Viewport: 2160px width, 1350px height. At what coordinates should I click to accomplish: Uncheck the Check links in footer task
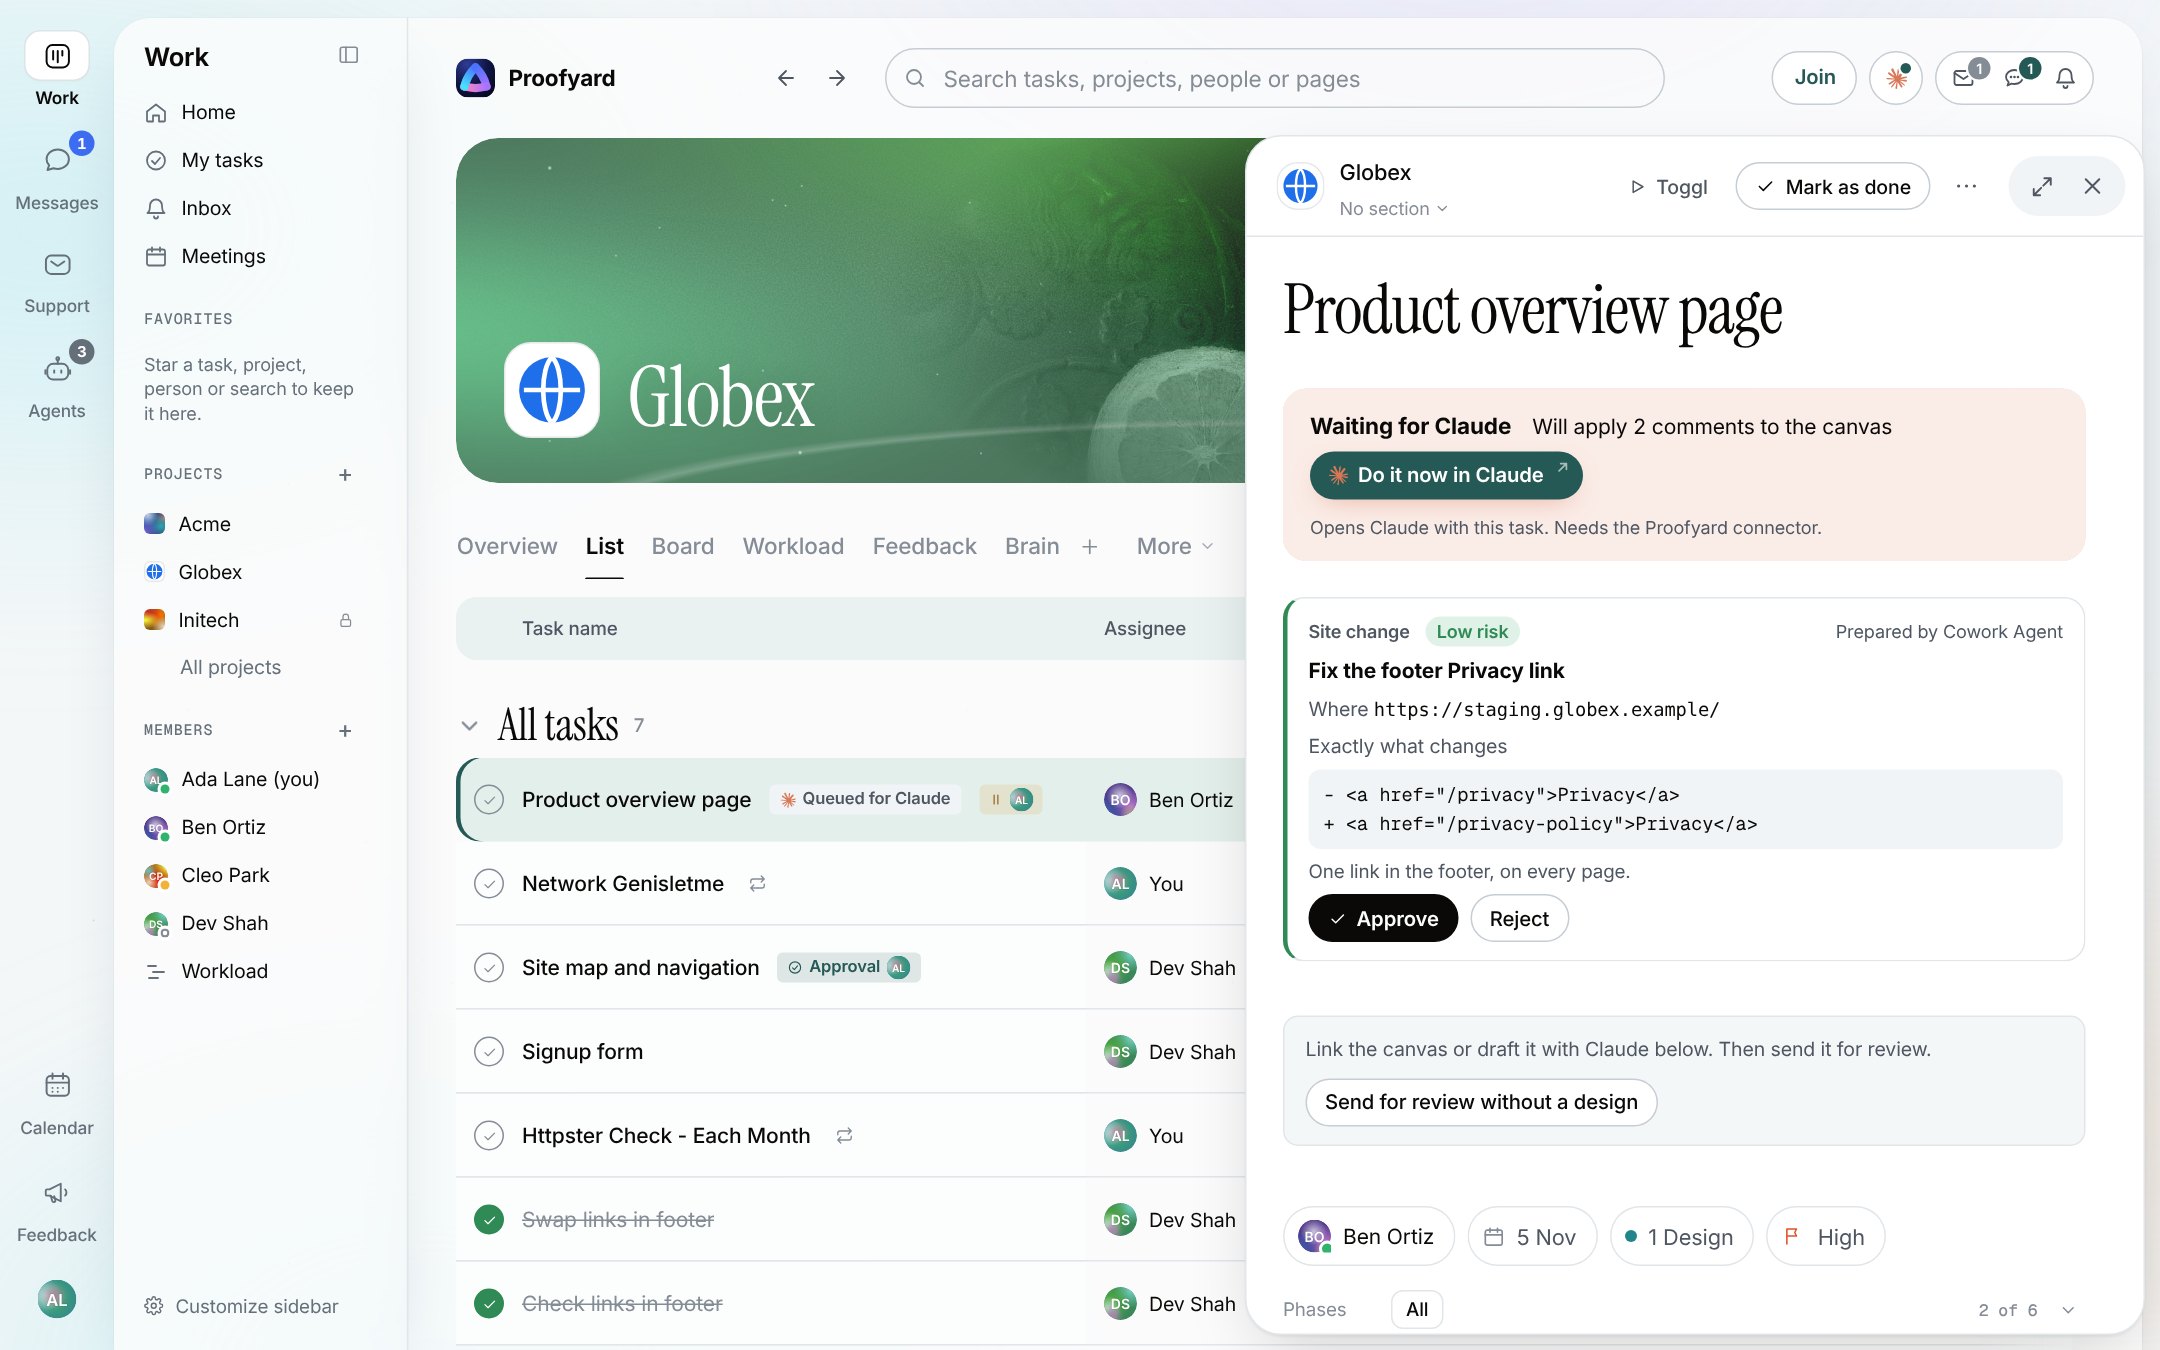coord(488,1303)
